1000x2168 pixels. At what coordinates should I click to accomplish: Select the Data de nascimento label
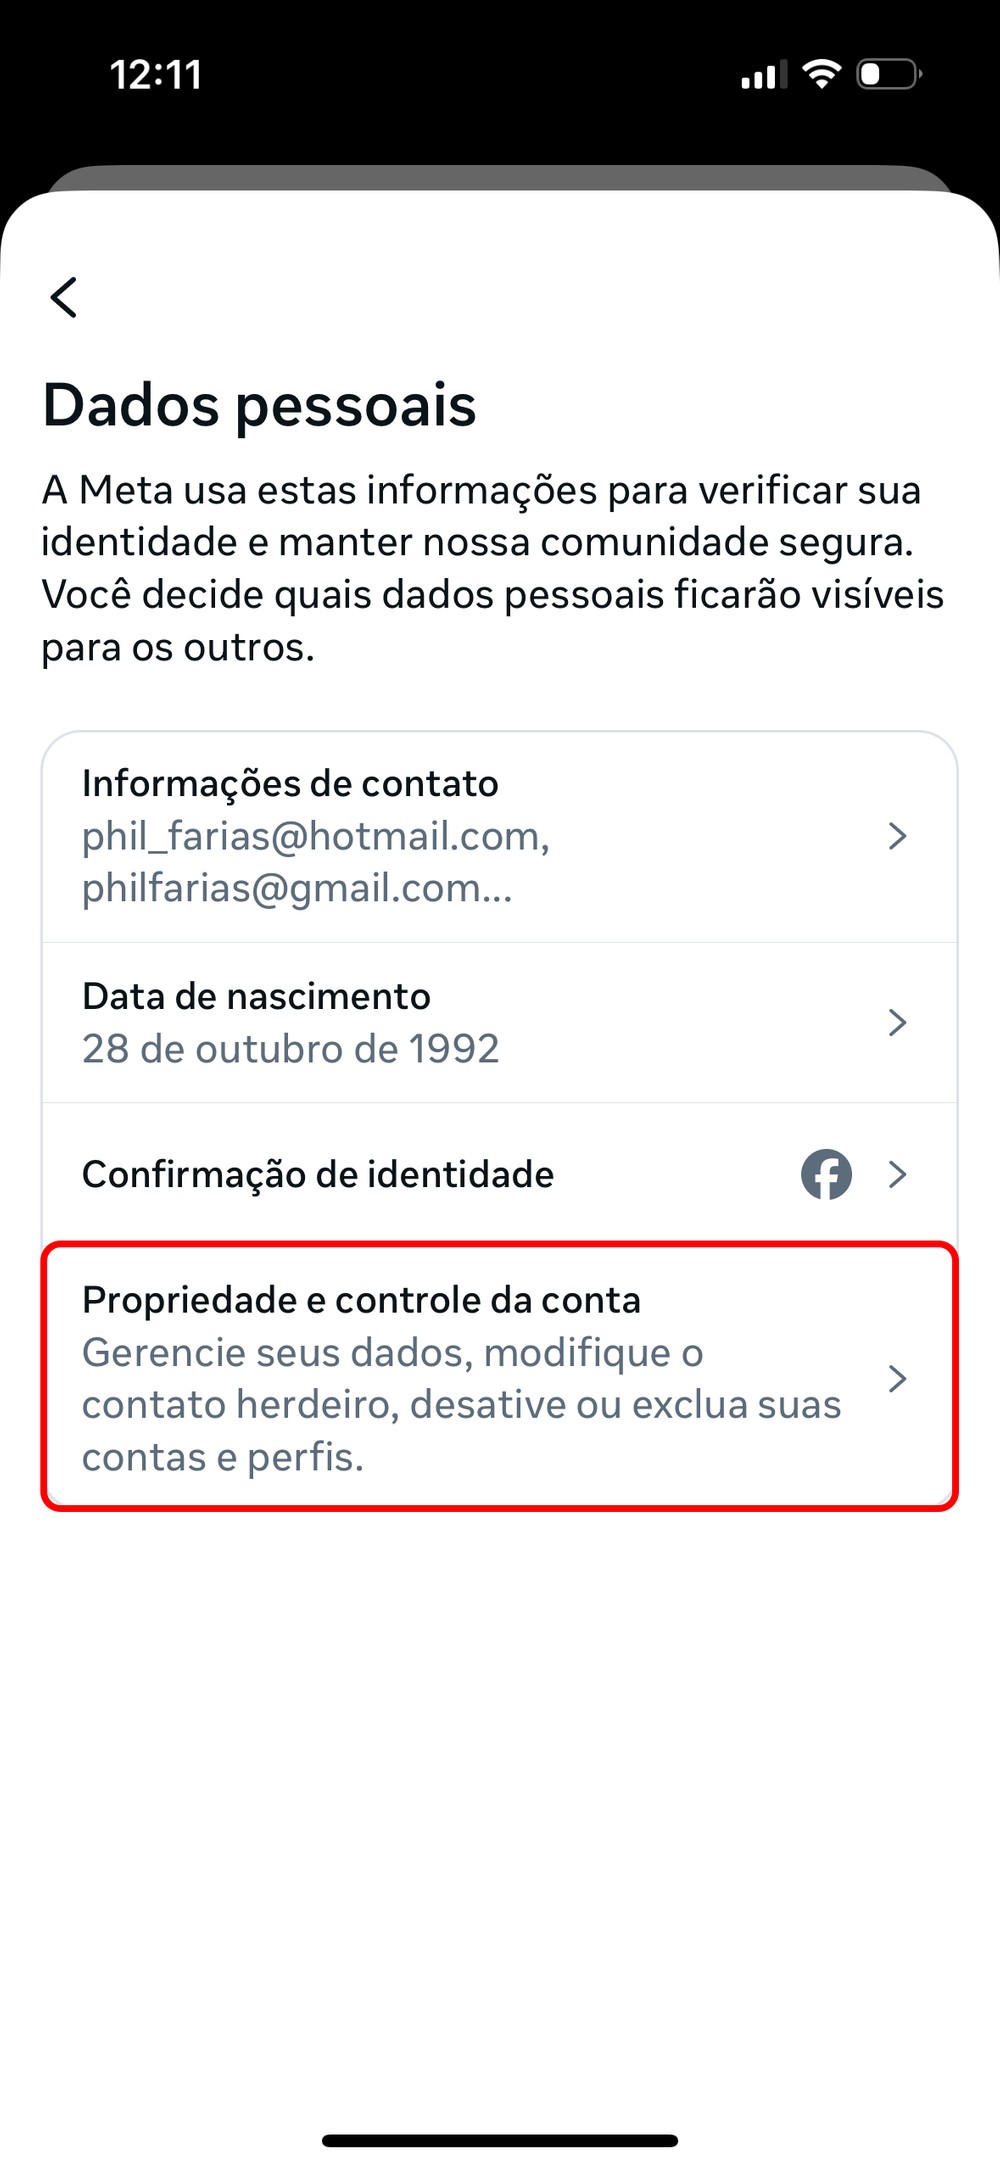[x=256, y=997]
